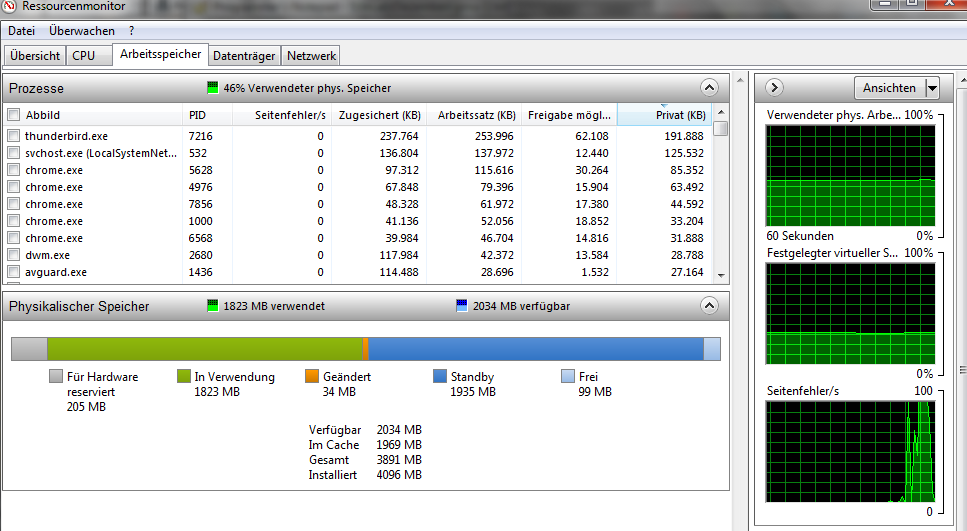Click the green icon beside 1823 MB verwendet

[x=213, y=305]
